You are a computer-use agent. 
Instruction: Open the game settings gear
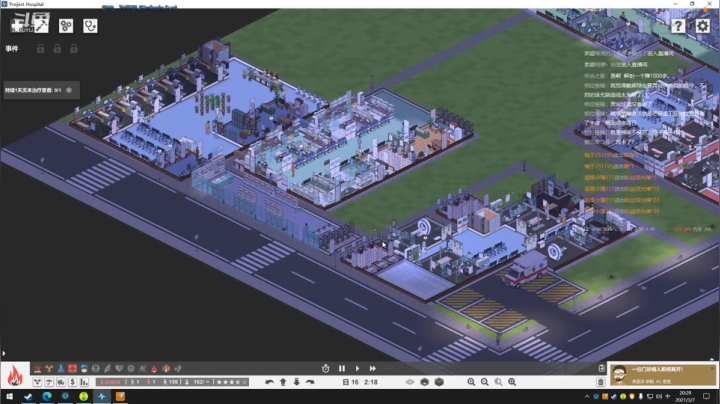click(x=703, y=26)
